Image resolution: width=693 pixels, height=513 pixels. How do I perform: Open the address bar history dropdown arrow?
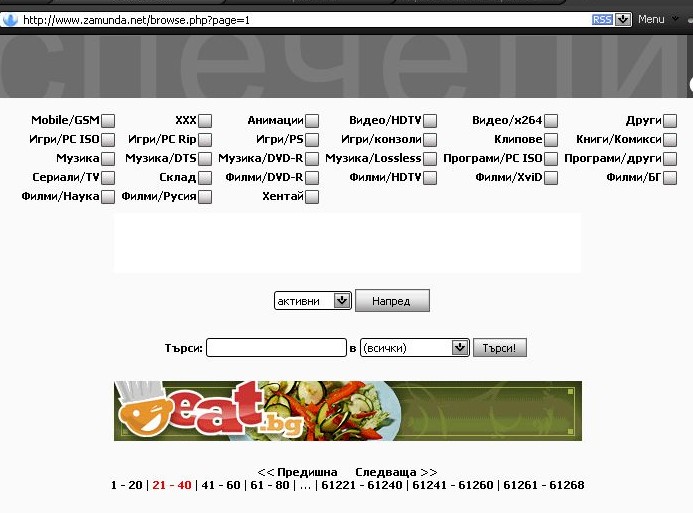(623, 20)
